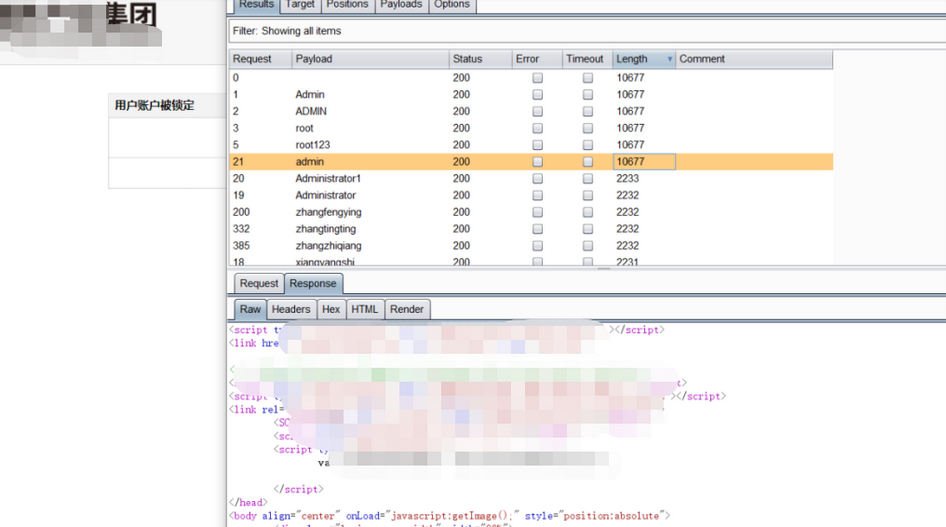Switch response view to Headers

click(x=291, y=310)
